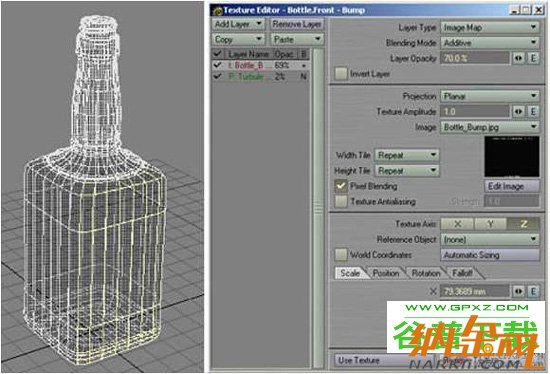
Task: Click the checkmark column header in layer list
Action: point(217,54)
